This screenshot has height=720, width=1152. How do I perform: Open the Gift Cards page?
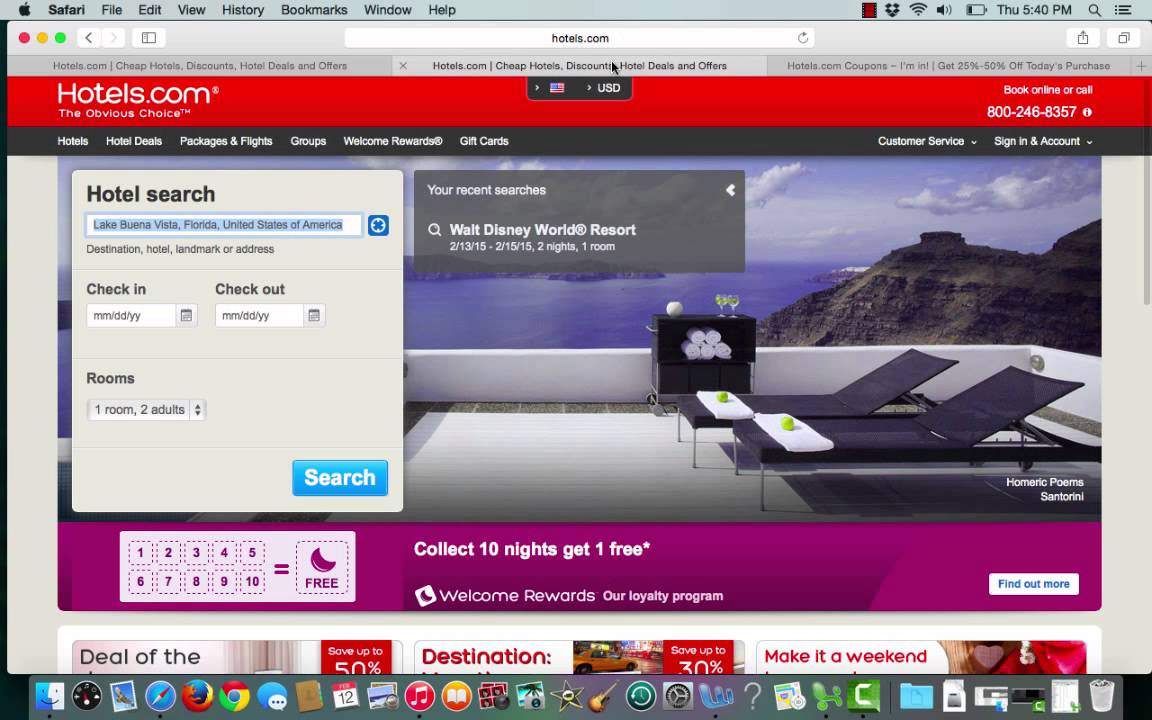[484, 141]
